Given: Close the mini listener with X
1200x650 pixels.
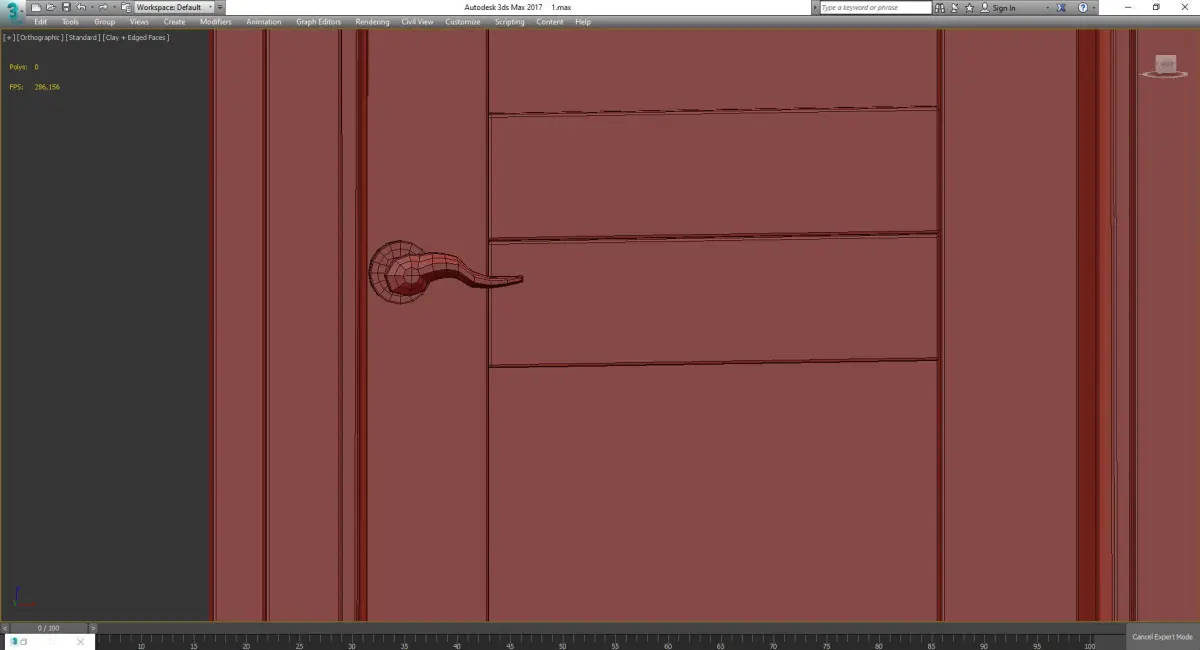Looking at the screenshot, I should (x=81, y=642).
